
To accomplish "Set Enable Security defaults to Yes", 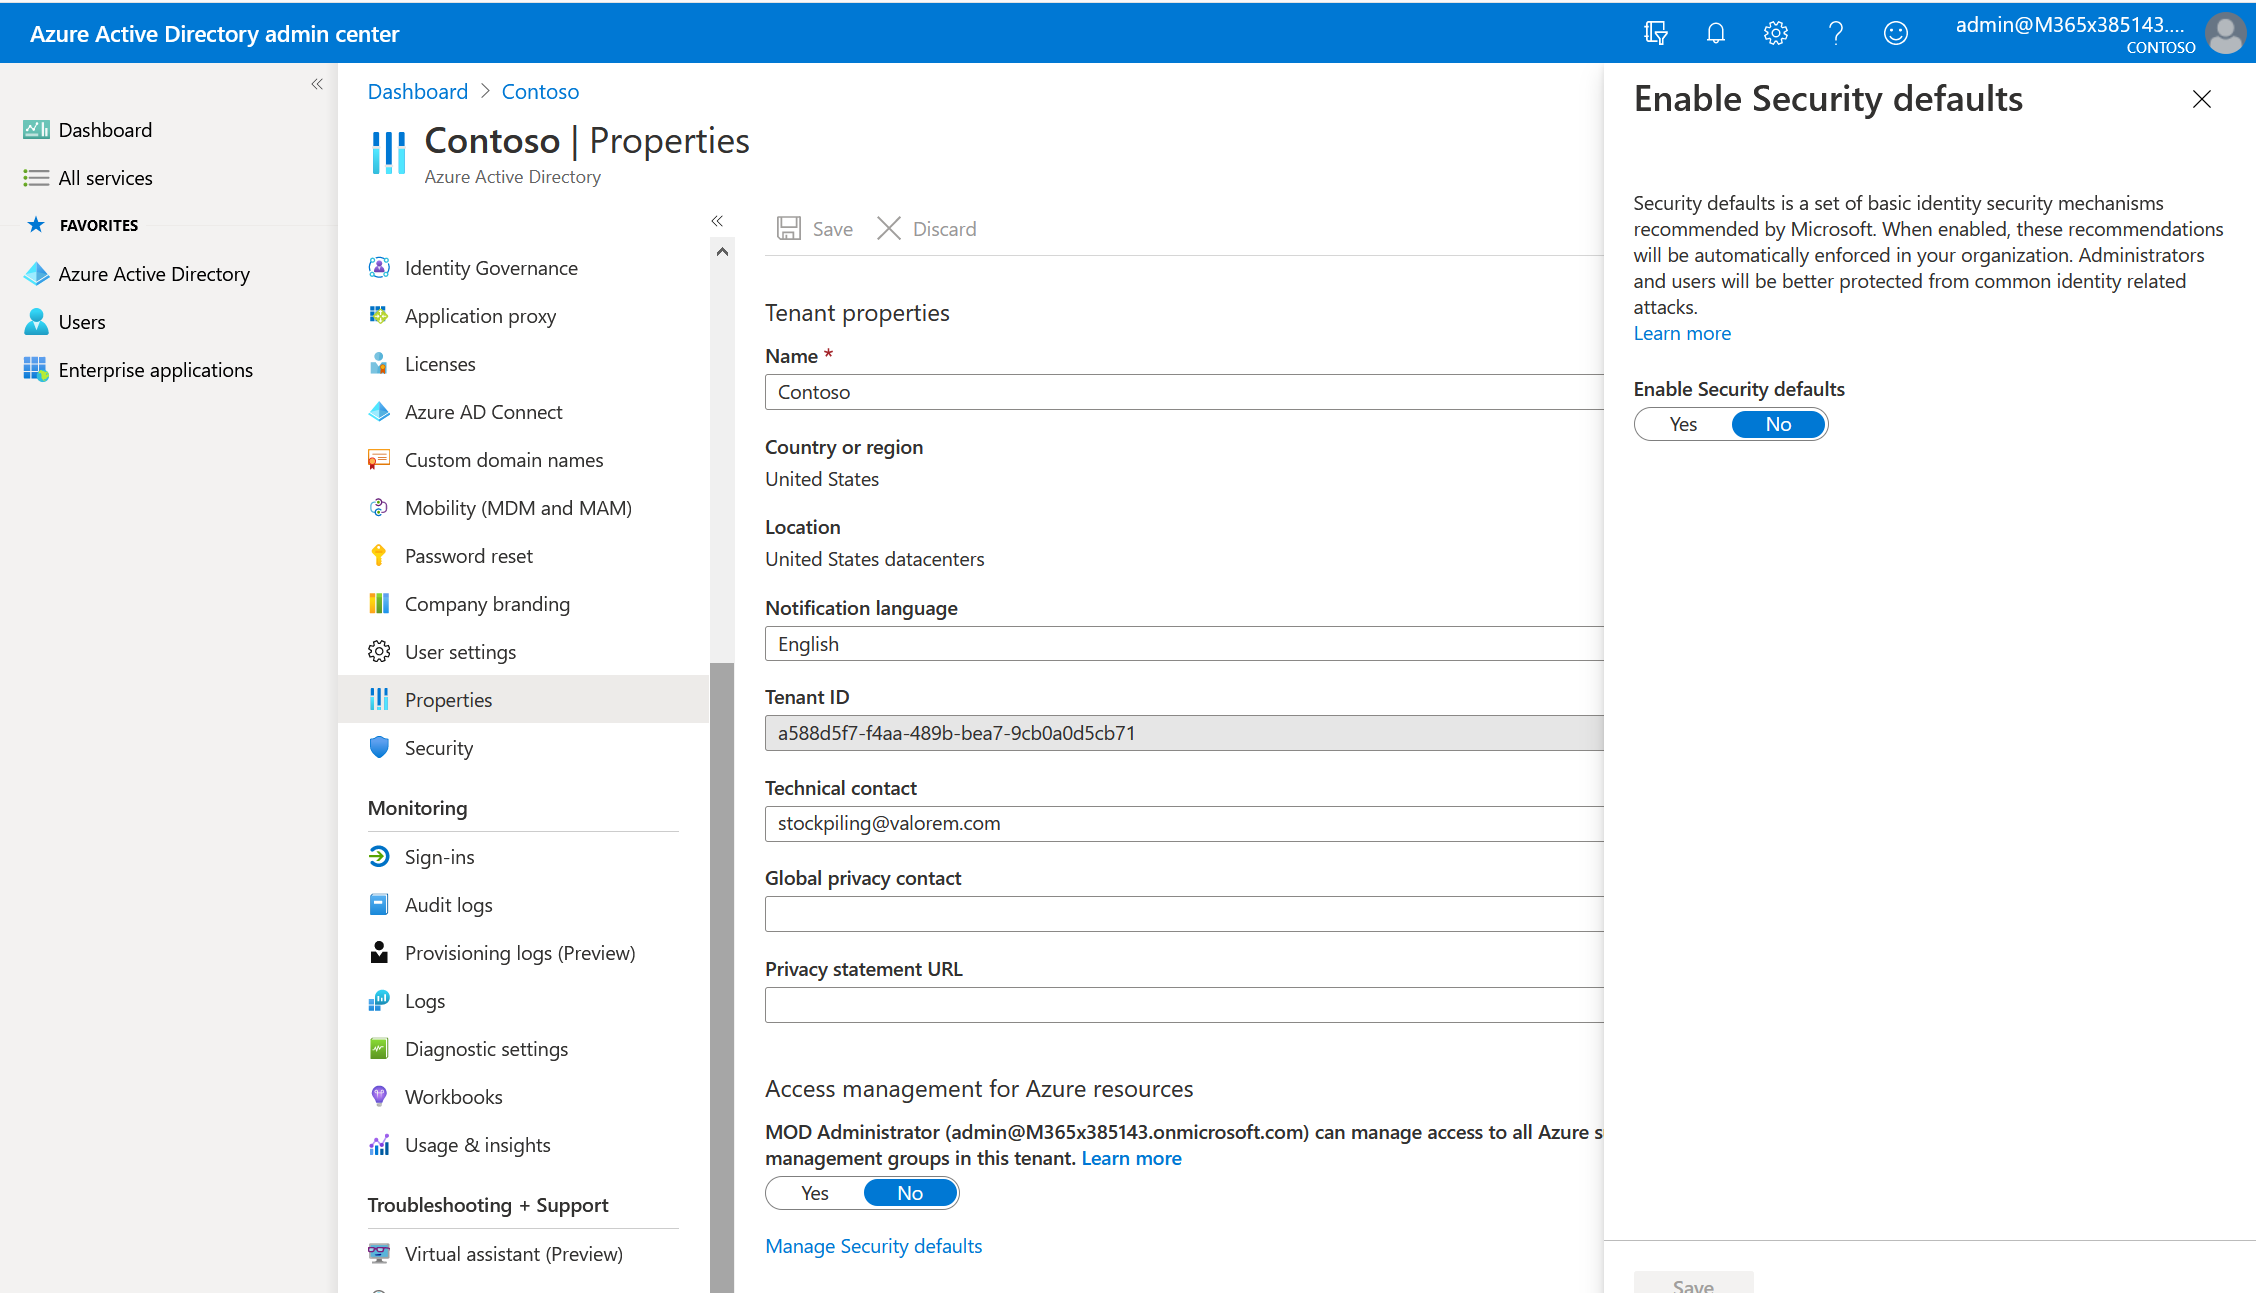I will tap(1683, 424).
